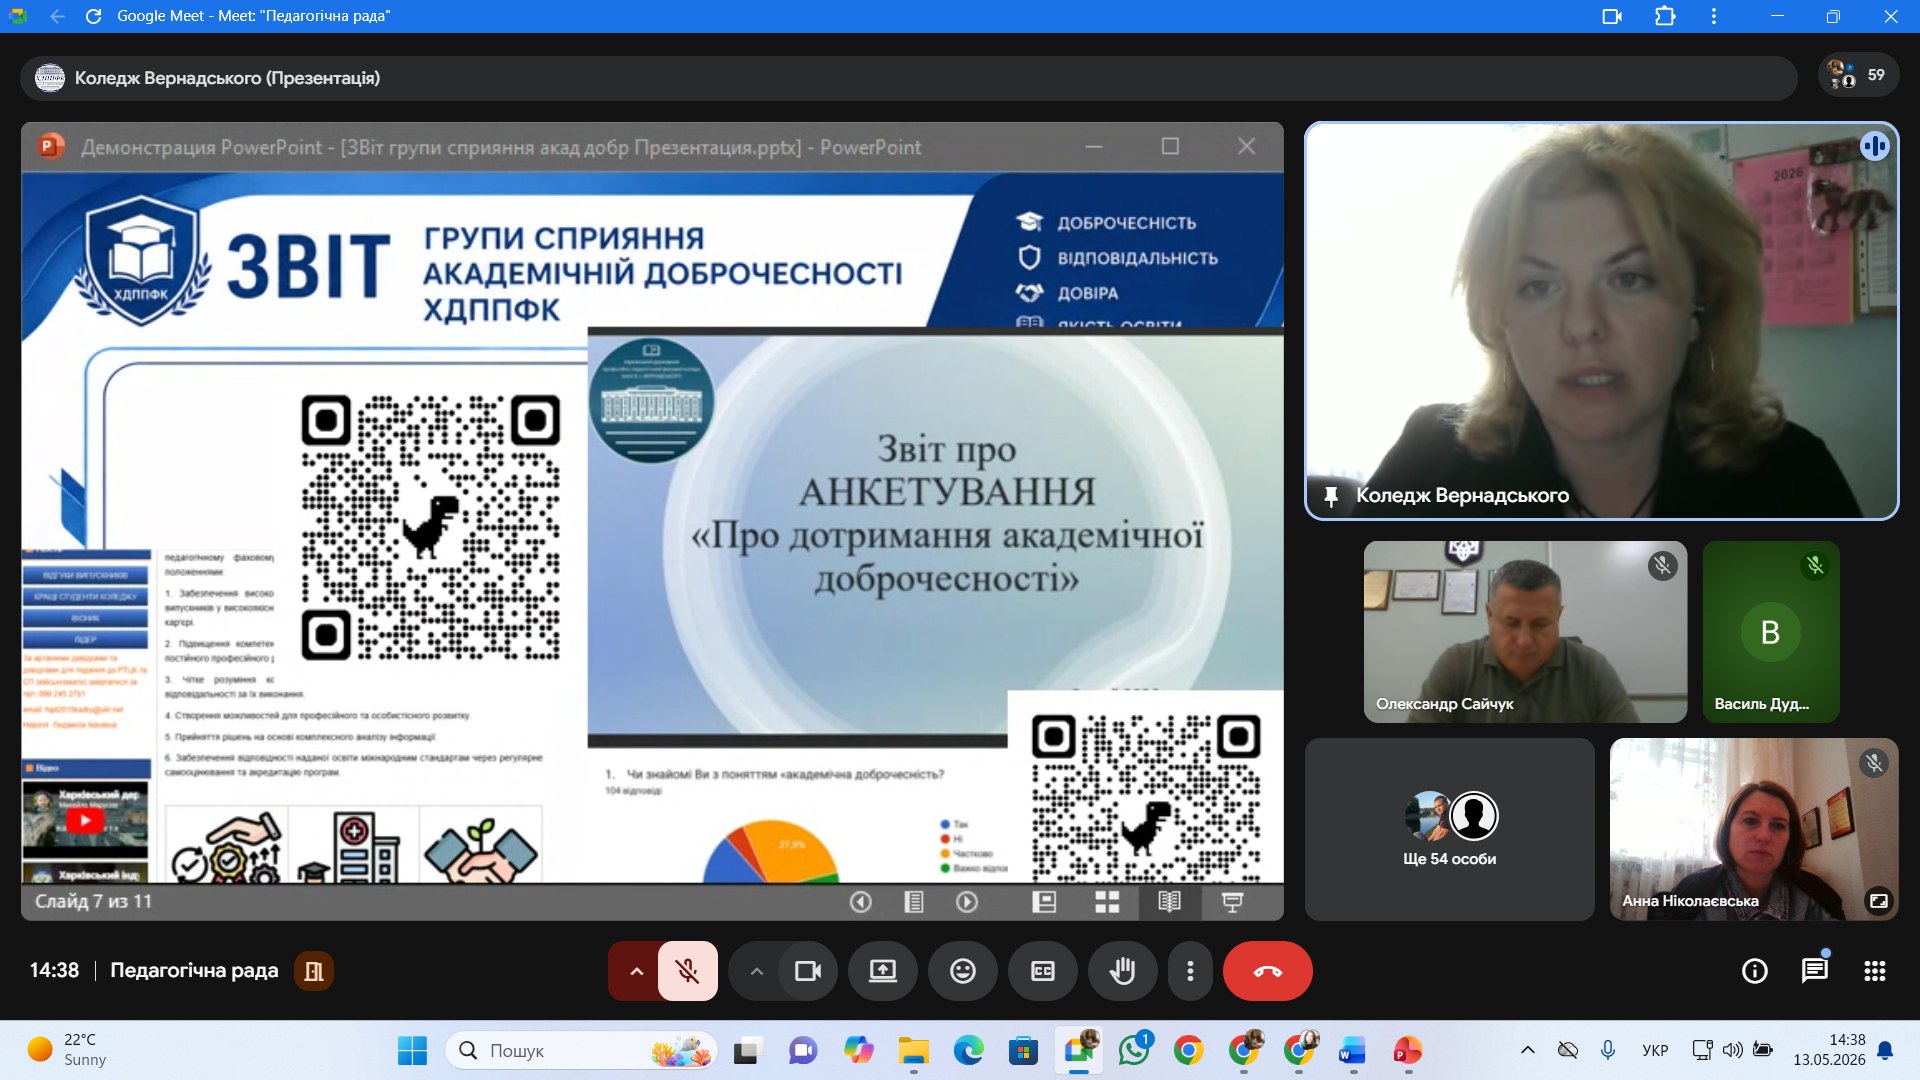1920x1080 pixels.
Task: Select Василь Дуд... participant tile
Action: pos(1771,632)
